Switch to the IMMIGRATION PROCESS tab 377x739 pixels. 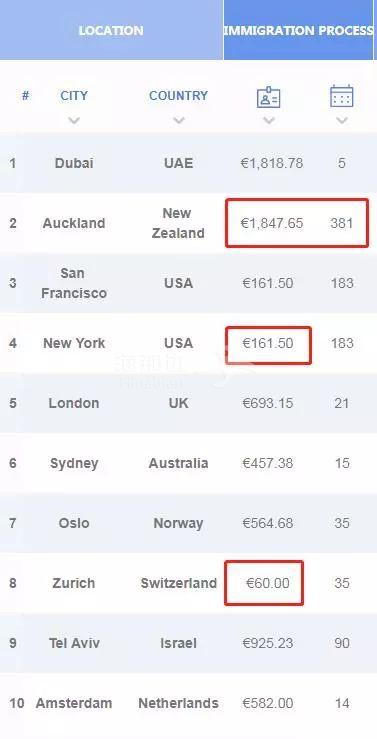pos(298,30)
